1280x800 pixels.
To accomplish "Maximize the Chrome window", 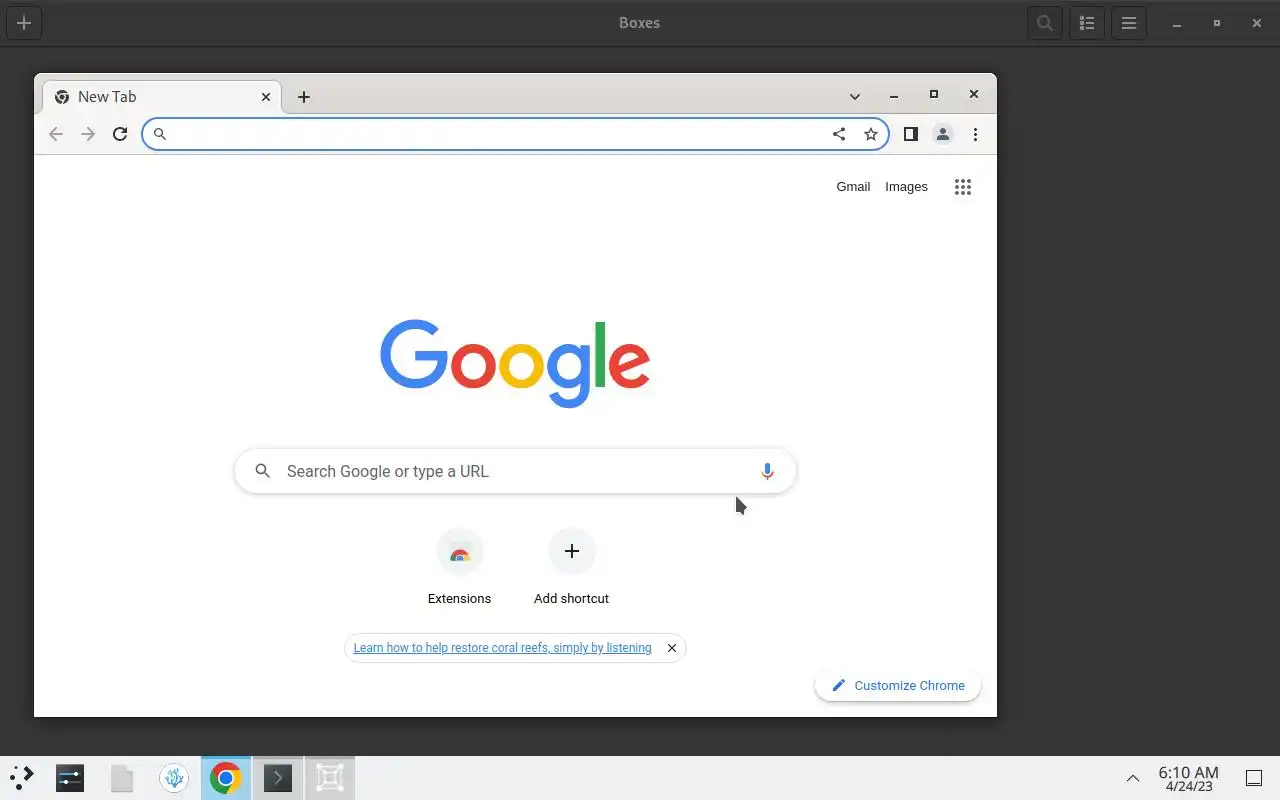I will tap(934, 95).
